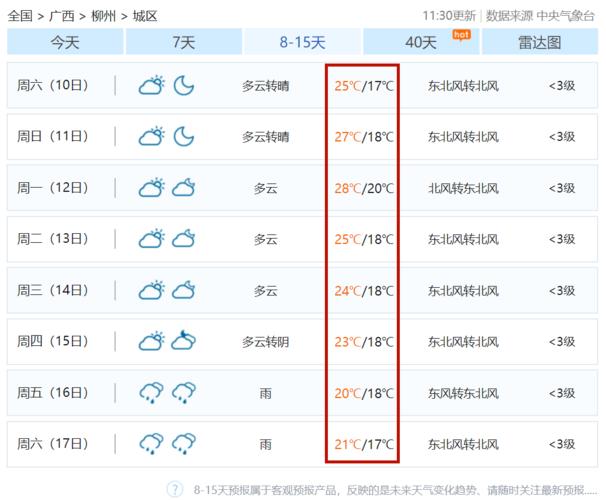Select the 8-15天 tab
The width and height of the screenshot is (606, 500).
[x=302, y=42]
